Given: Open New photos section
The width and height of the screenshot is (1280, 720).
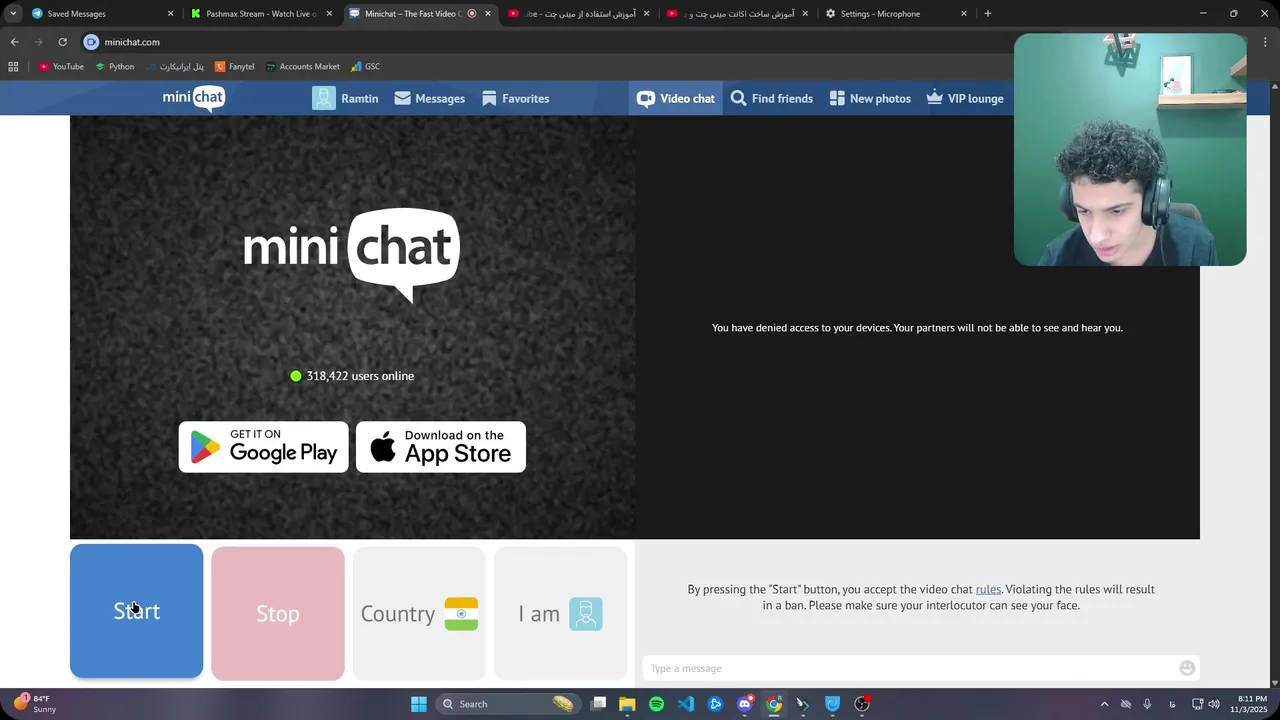Looking at the screenshot, I should [x=870, y=98].
